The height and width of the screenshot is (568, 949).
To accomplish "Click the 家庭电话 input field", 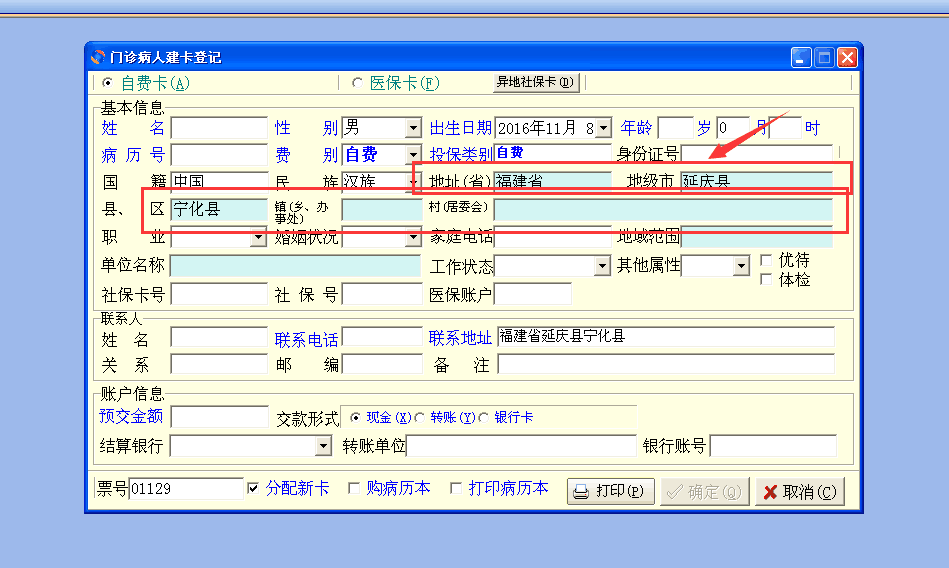I will (x=553, y=237).
